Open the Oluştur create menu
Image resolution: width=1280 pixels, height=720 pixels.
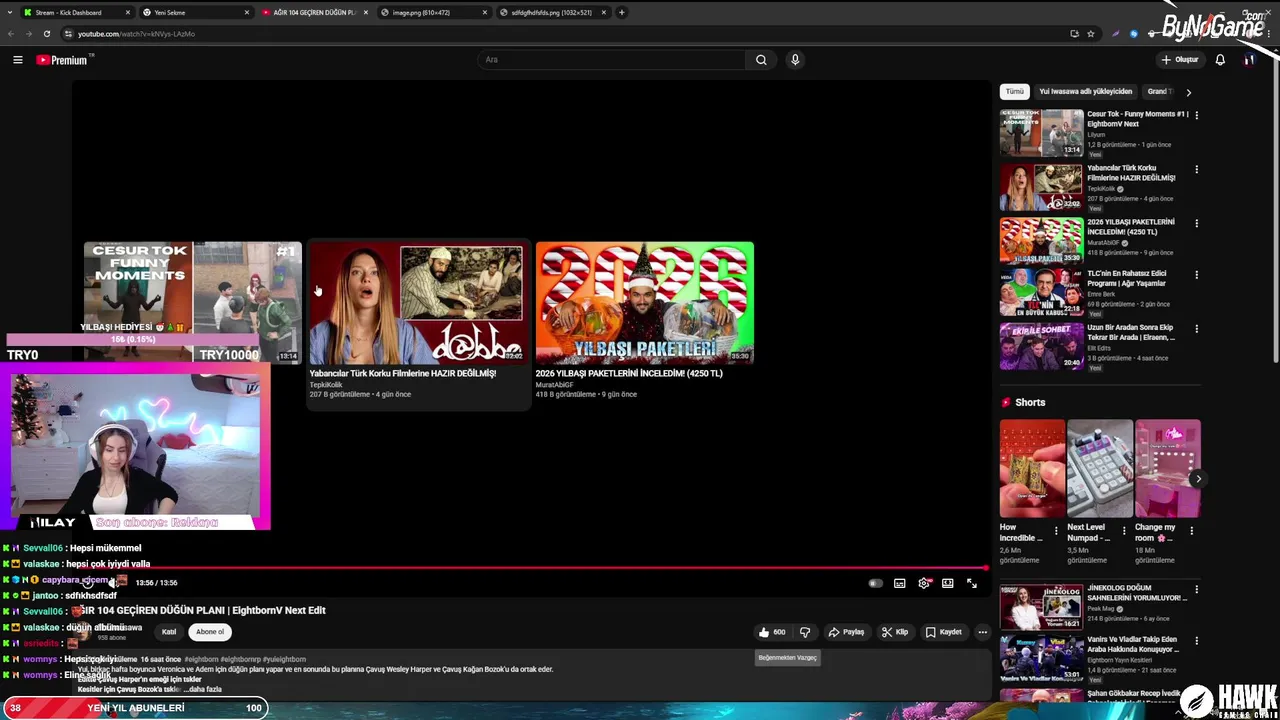[1179, 60]
